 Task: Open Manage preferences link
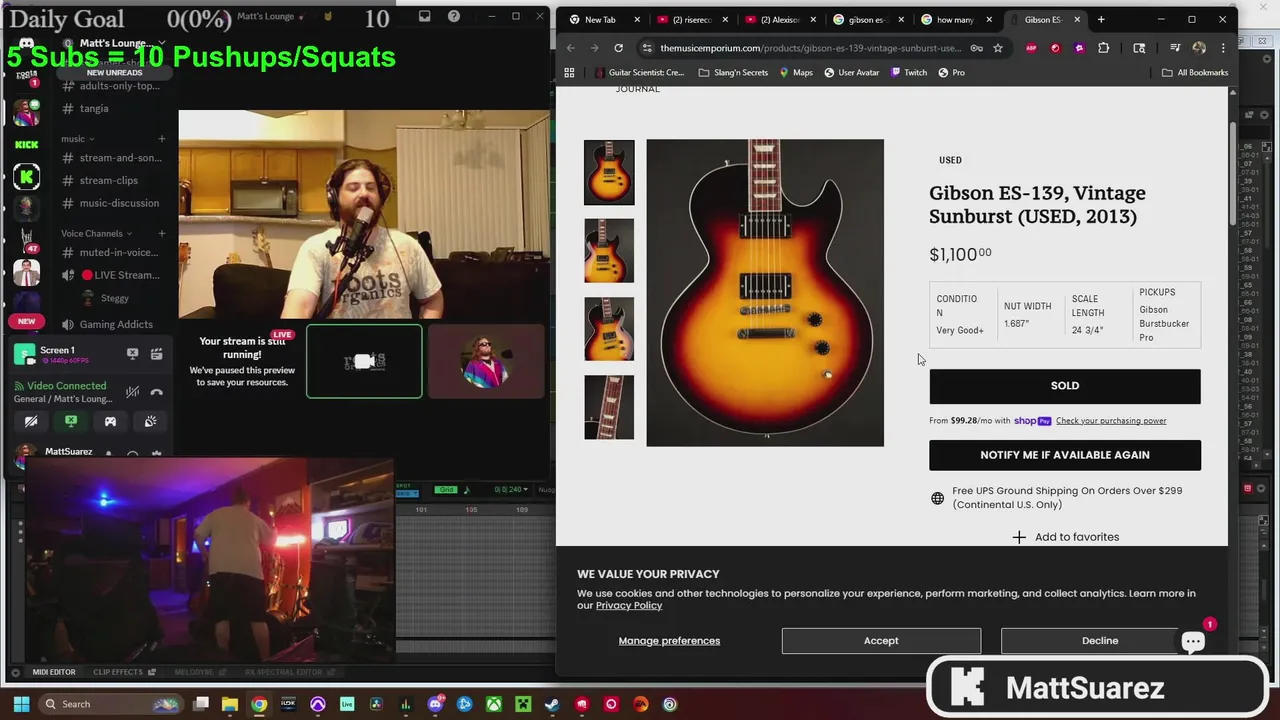pos(669,641)
